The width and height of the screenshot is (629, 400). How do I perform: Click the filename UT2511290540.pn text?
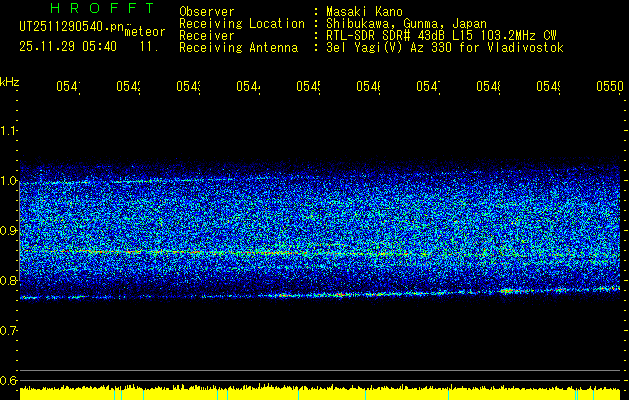72,26
